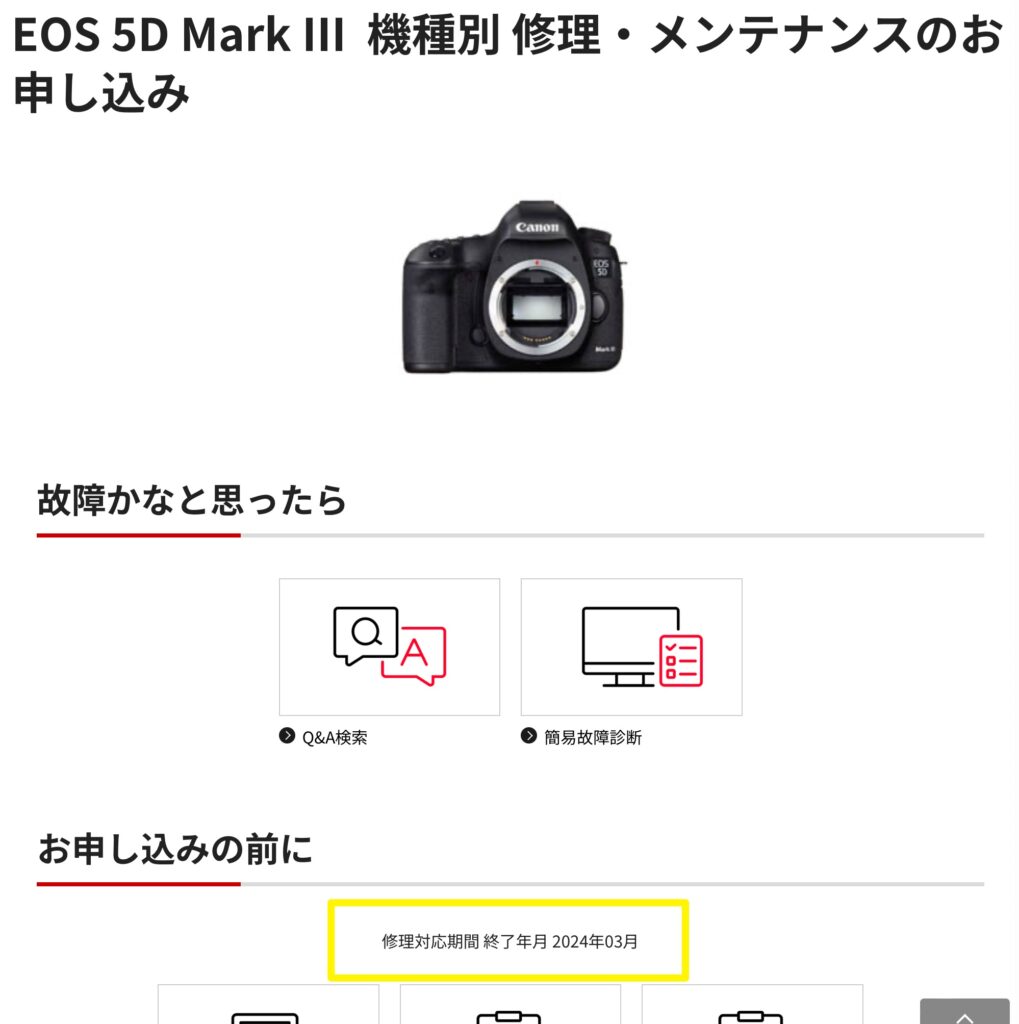
Task: Click the Canon logo on the camera
Action: 537,227
